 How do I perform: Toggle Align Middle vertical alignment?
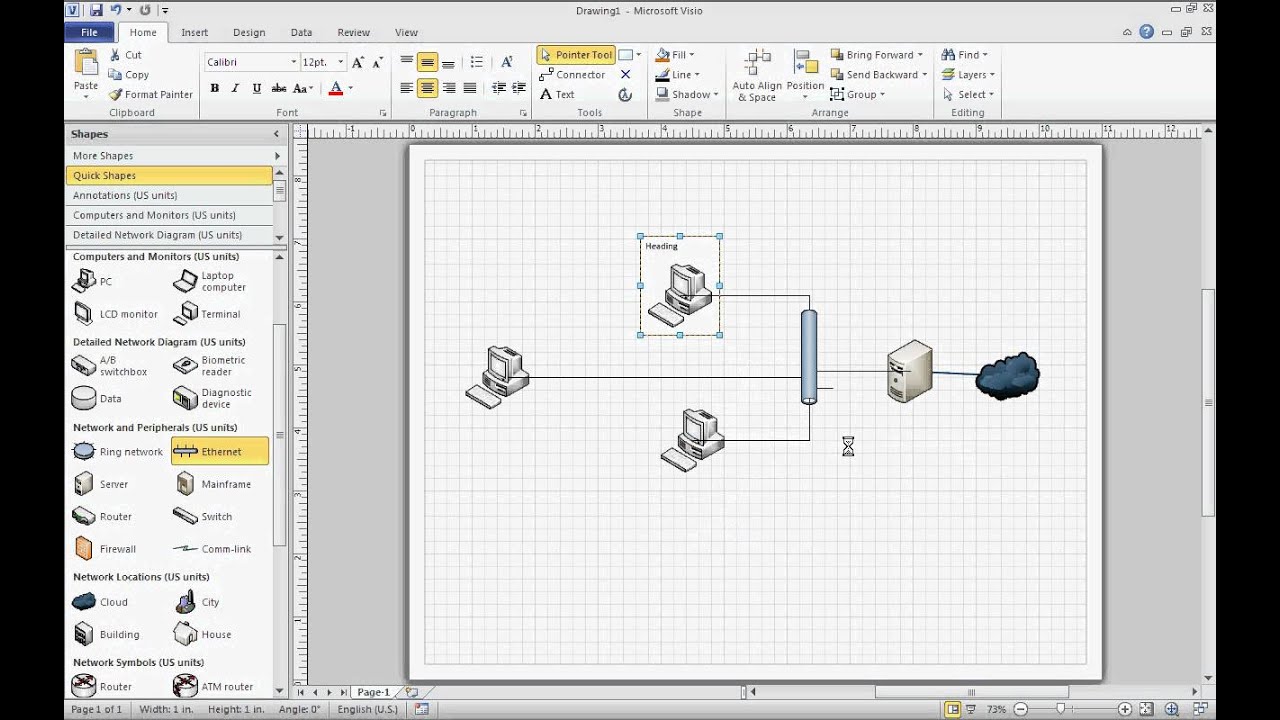427,62
